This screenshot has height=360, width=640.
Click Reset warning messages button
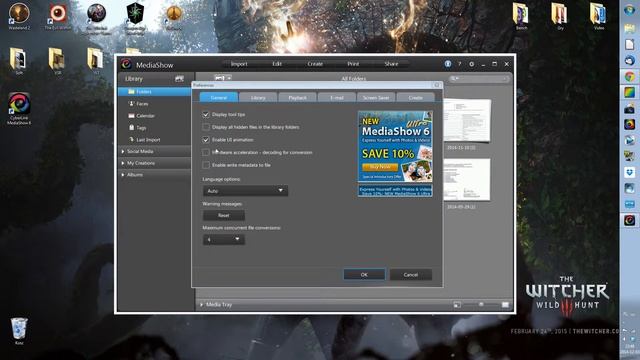tap(224, 215)
